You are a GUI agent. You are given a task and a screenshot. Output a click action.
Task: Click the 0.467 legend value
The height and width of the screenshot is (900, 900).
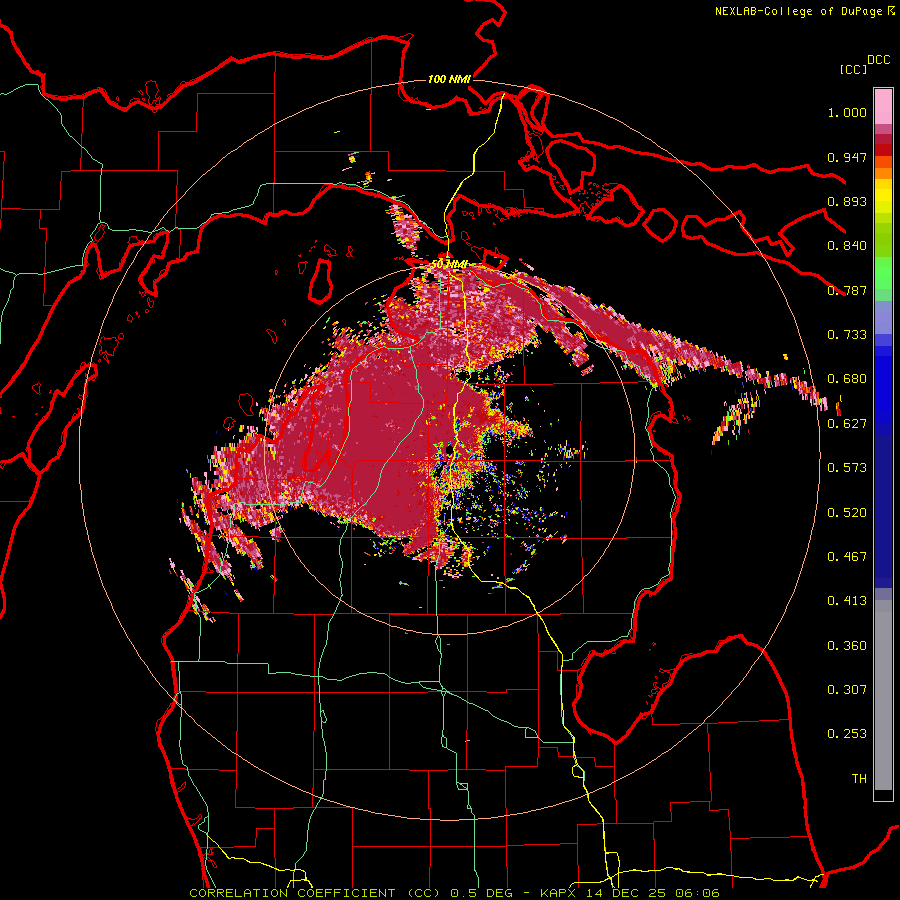[847, 557]
